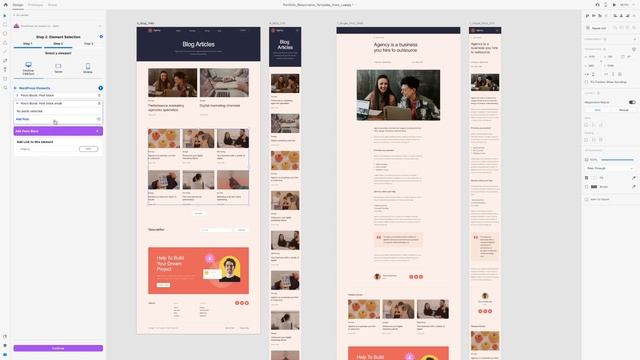Switch to the Share tab
This screenshot has height=360, width=640.
53,5
